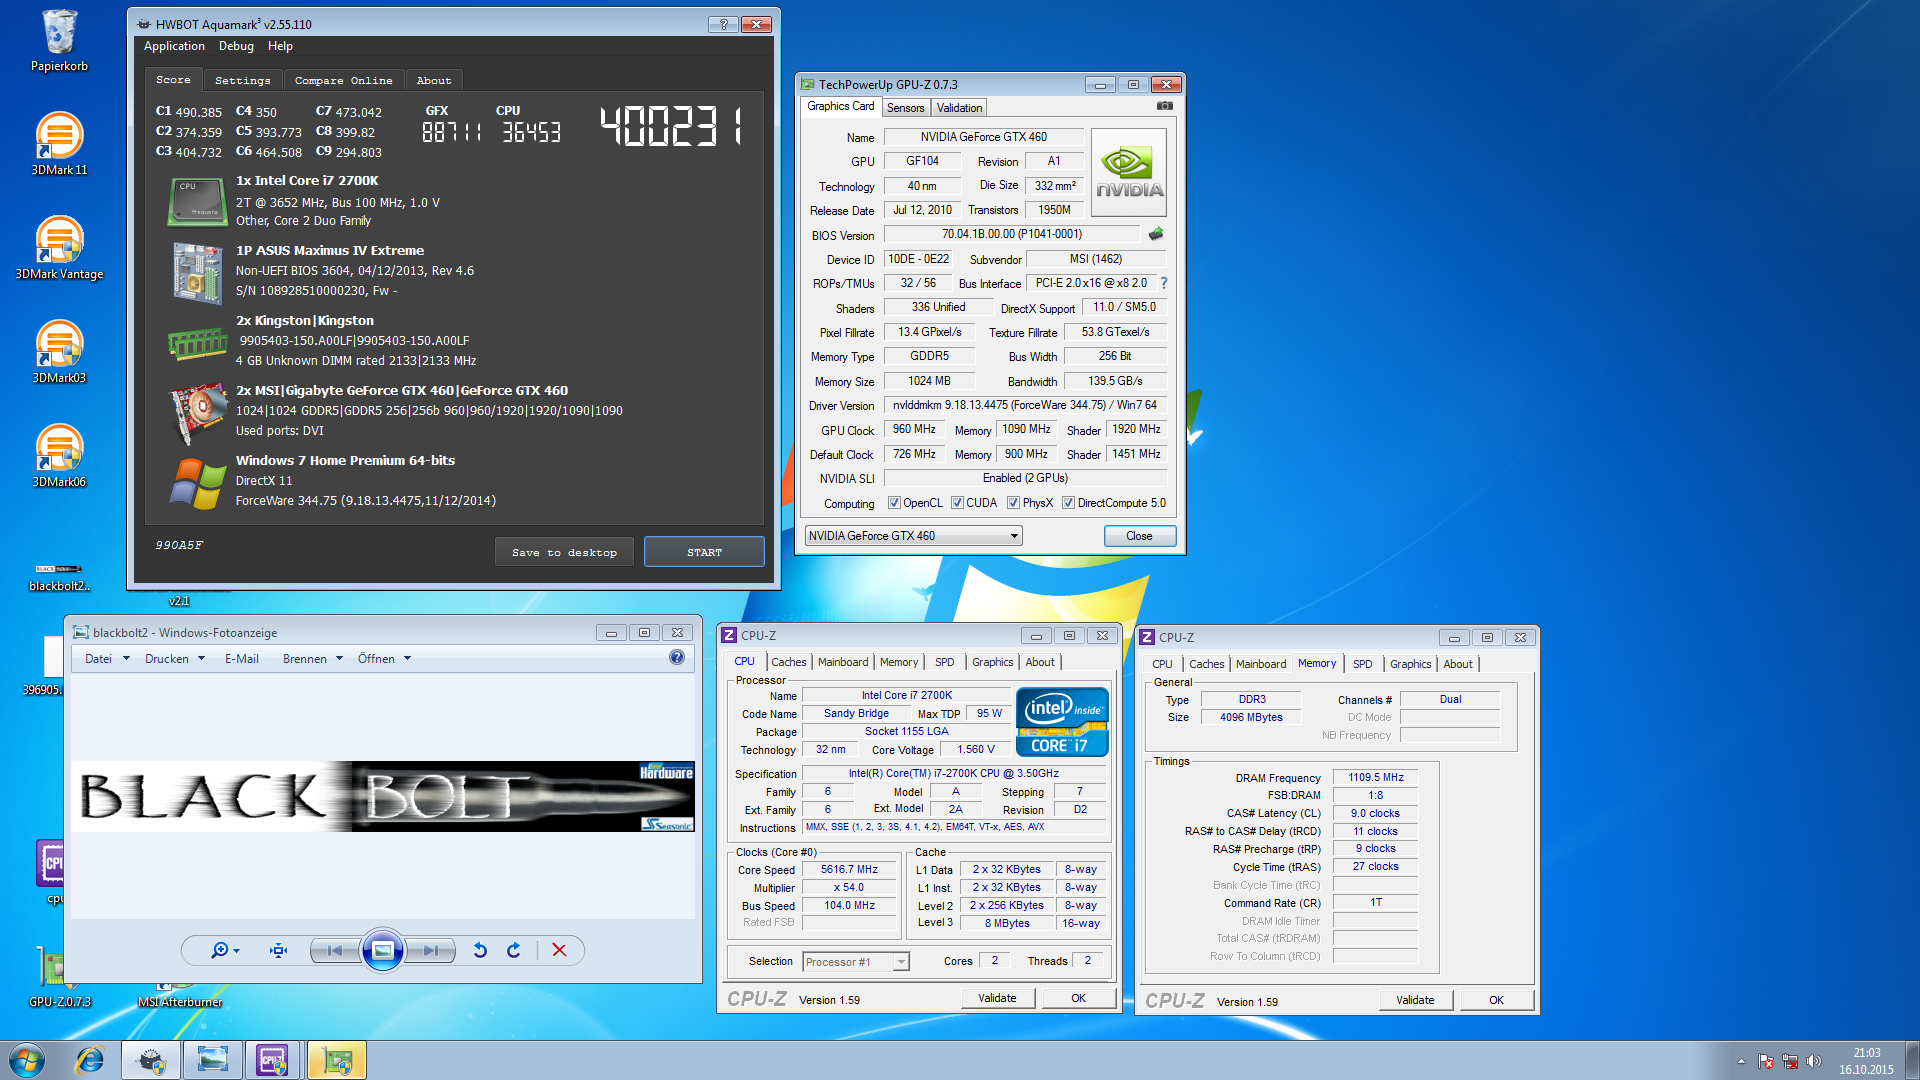Open Processor #1 selection dropdown in CPU-Z
1920x1080 pixels.
coord(855,962)
